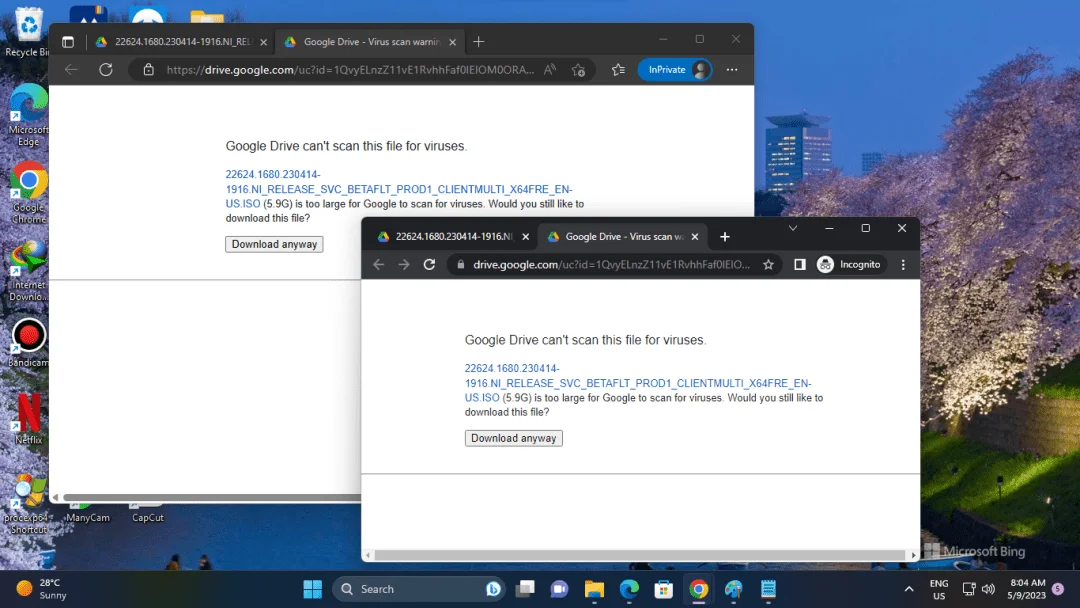This screenshot has width=1080, height=608.
Task: Go forward in Chrome window
Action: pyautogui.click(x=404, y=265)
